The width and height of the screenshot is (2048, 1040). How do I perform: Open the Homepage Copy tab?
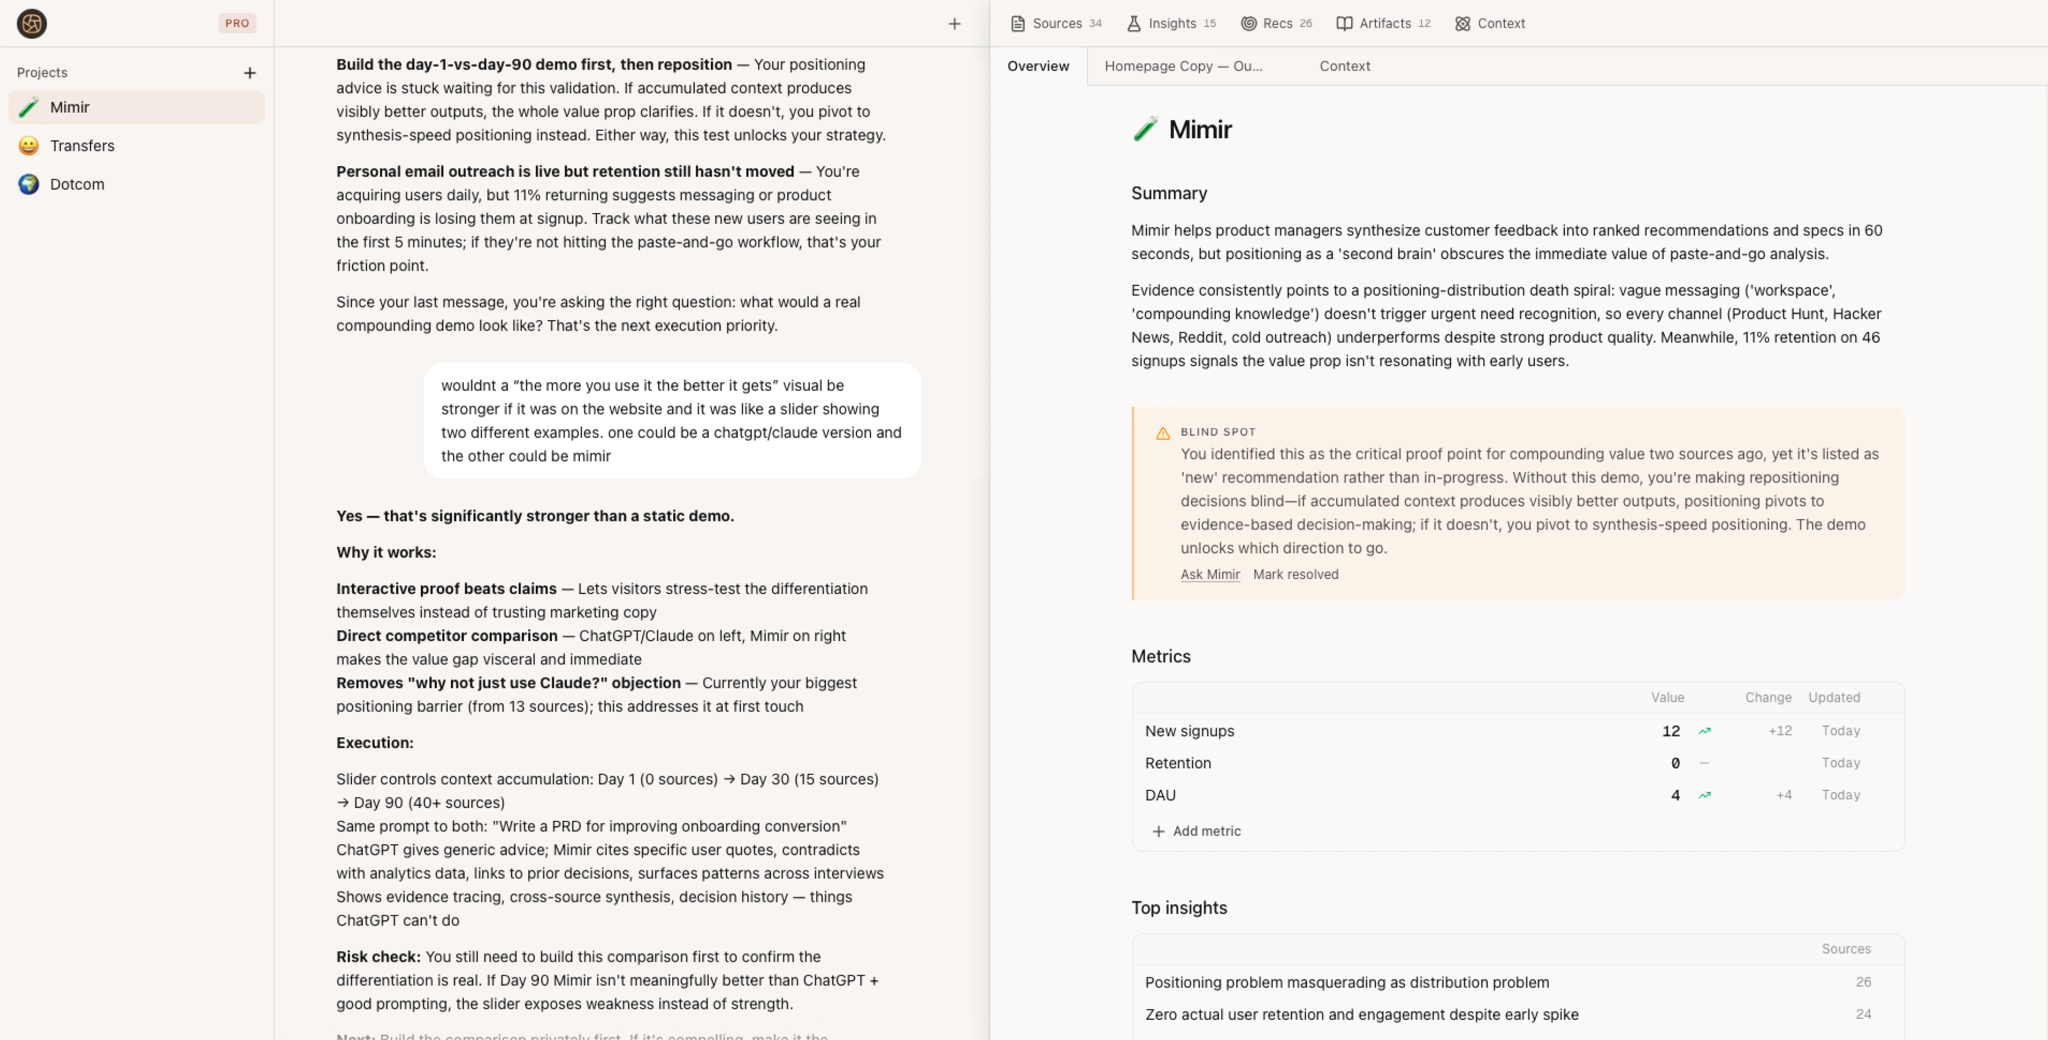point(1183,66)
